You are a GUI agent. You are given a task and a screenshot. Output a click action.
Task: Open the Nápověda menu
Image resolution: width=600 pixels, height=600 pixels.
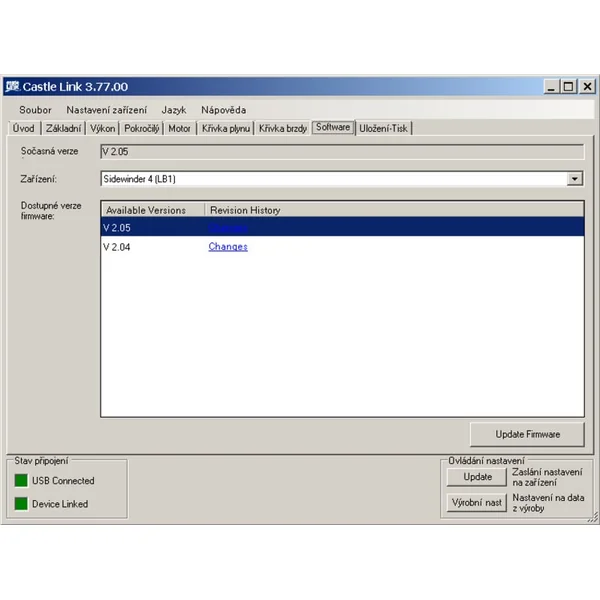pyautogui.click(x=223, y=109)
